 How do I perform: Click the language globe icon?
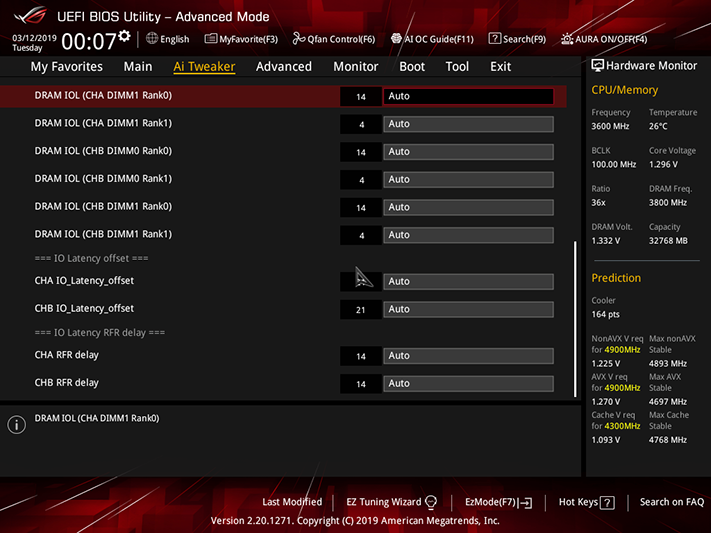pyautogui.click(x=152, y=39)
